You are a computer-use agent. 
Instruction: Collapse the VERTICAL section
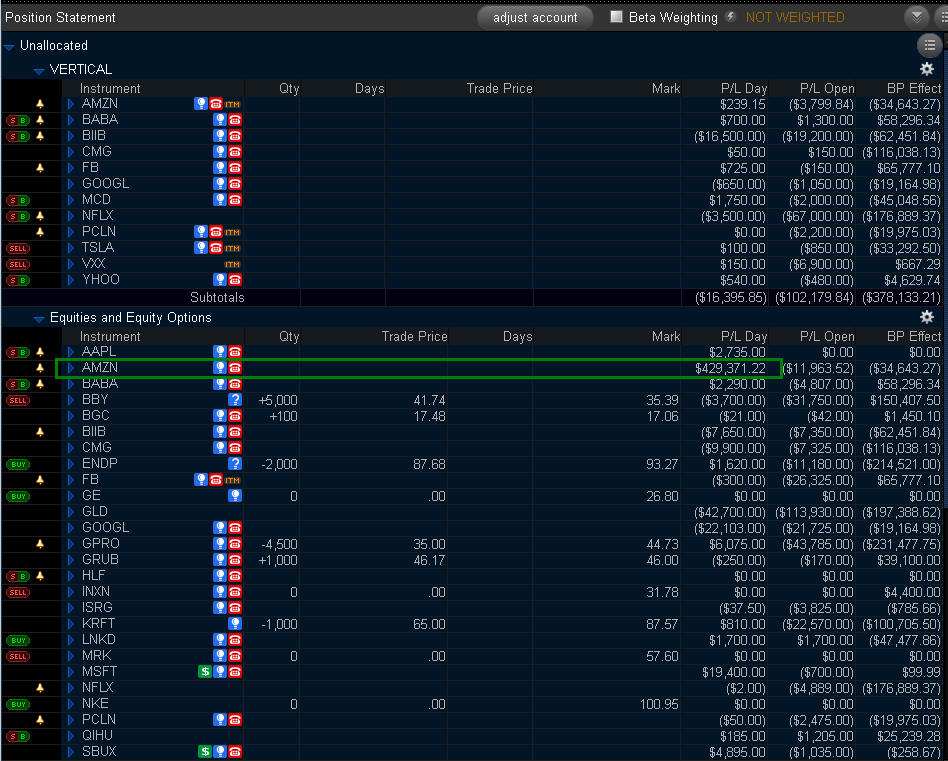(x=39, y=70)
